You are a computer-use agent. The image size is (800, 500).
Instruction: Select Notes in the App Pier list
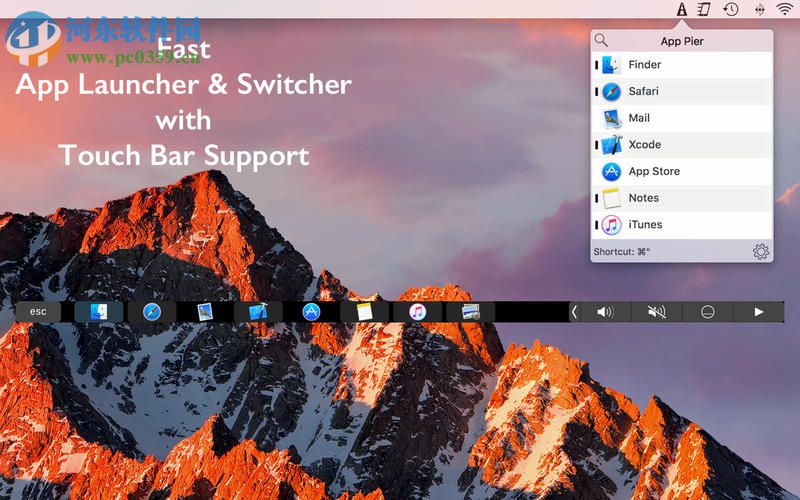(x=682, y=198)
